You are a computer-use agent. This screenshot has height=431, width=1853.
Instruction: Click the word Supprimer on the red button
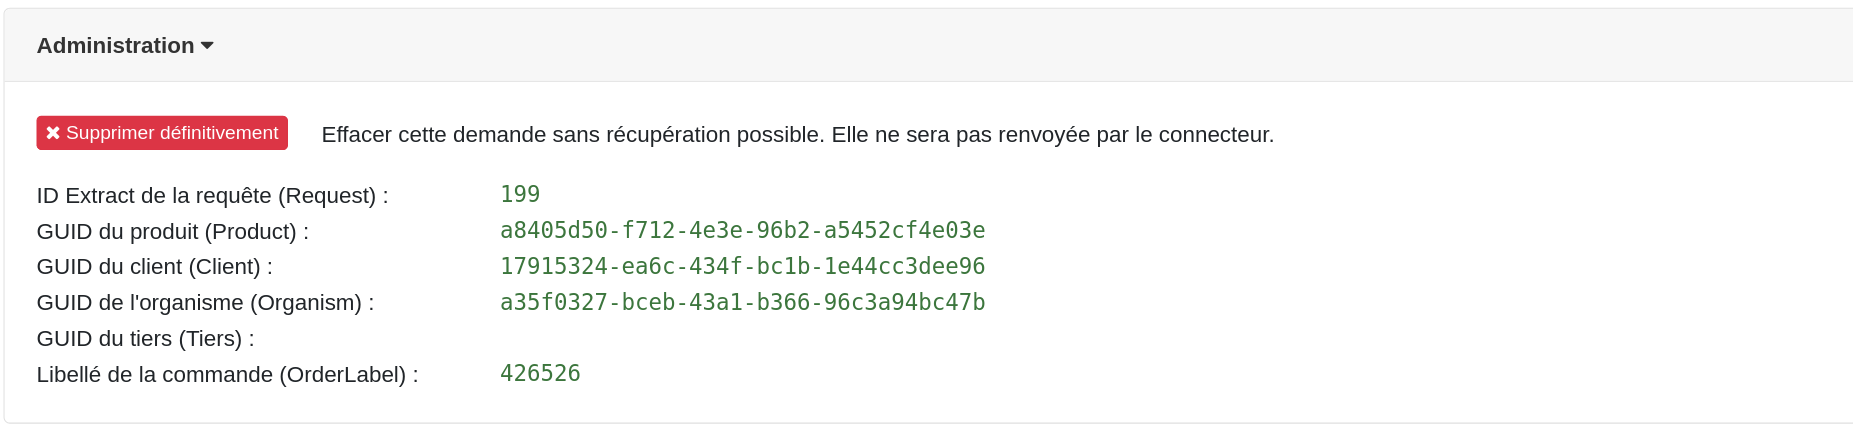(x=110, y=133)
